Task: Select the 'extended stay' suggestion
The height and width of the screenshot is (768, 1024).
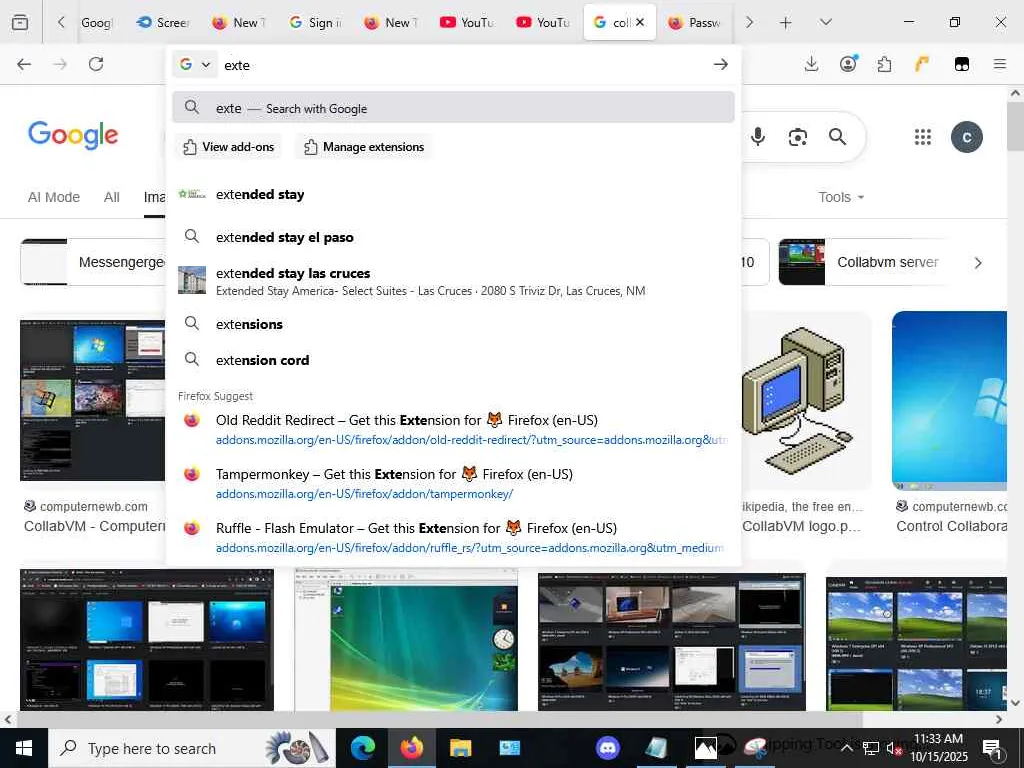Action: pyautogui.click(x=453, y=195)
